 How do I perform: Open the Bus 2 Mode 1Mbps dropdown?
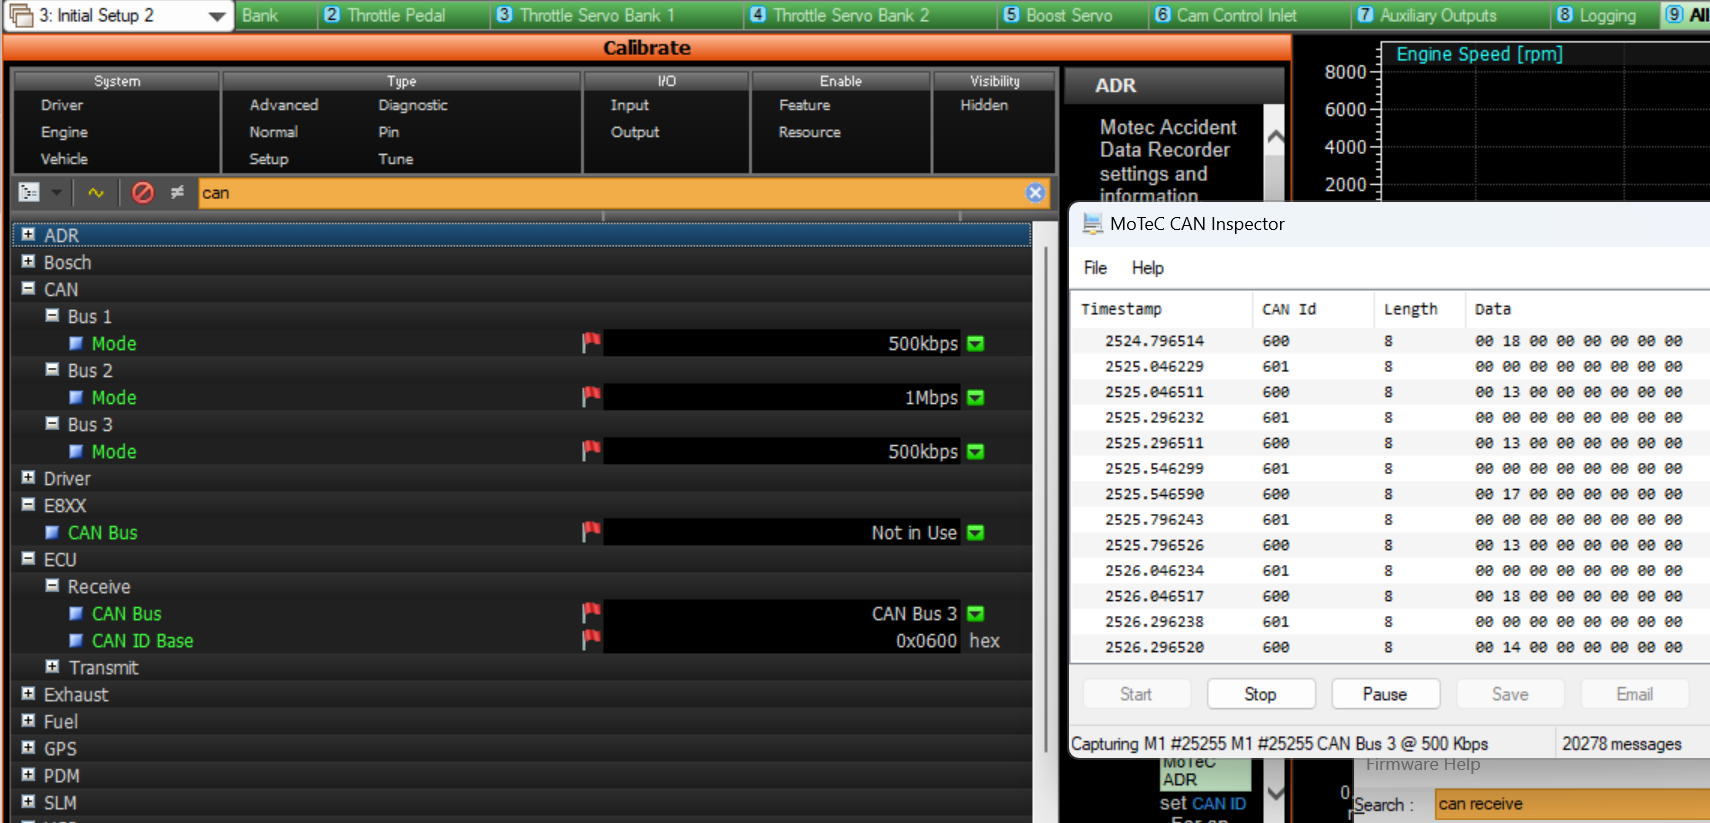(x=976, y=398)
